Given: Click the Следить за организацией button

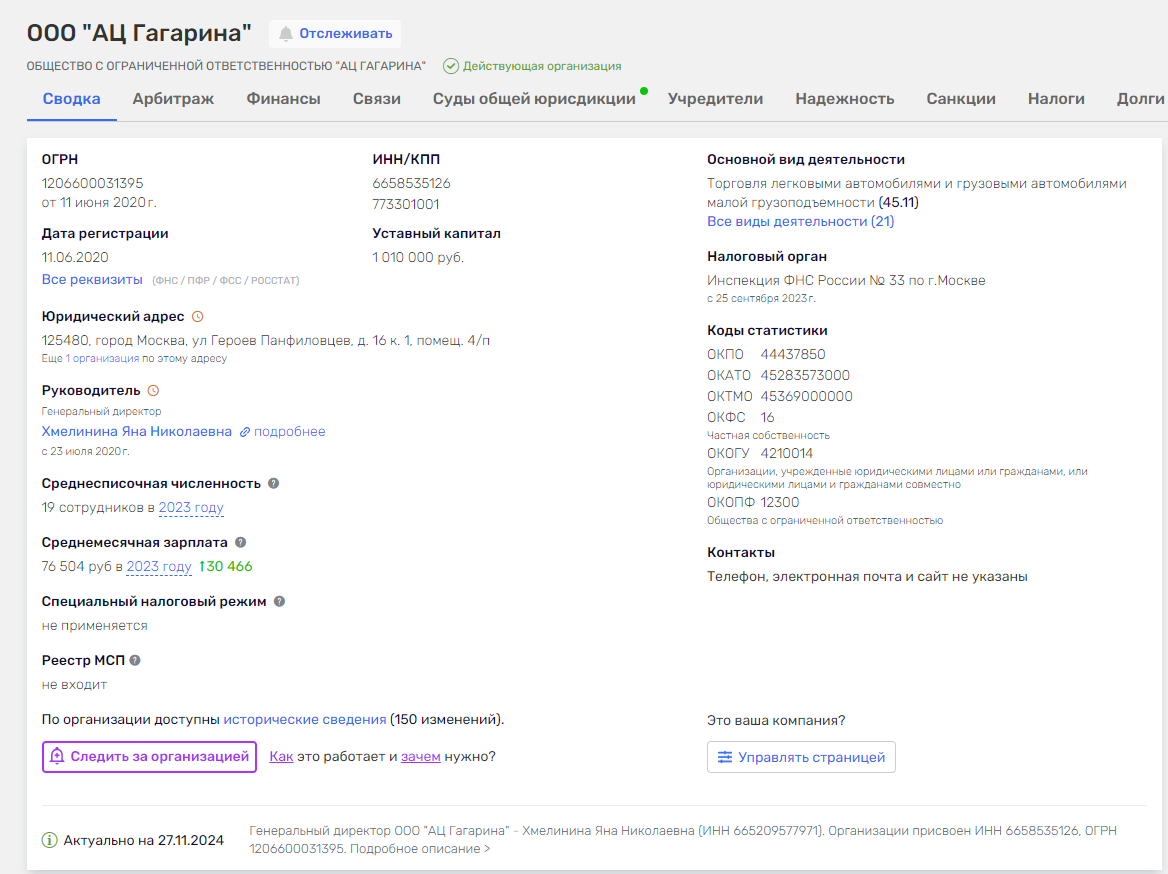Looking at the screenshot, I should pyautogui.click(x=149, y=756).
